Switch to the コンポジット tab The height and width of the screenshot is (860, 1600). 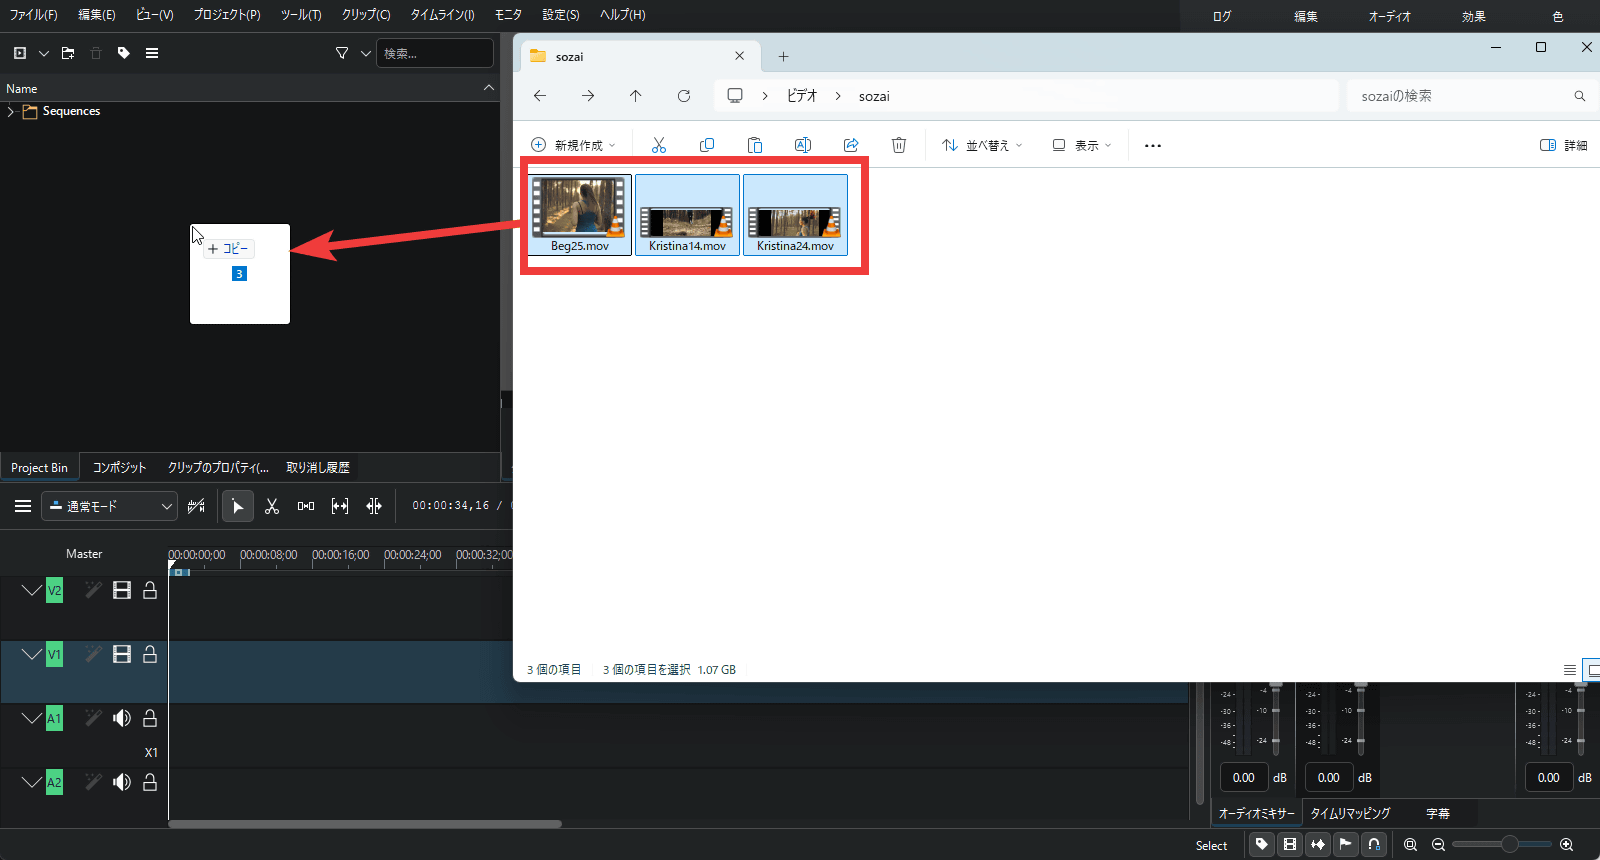pyautogui.click(x=119, y=468)
